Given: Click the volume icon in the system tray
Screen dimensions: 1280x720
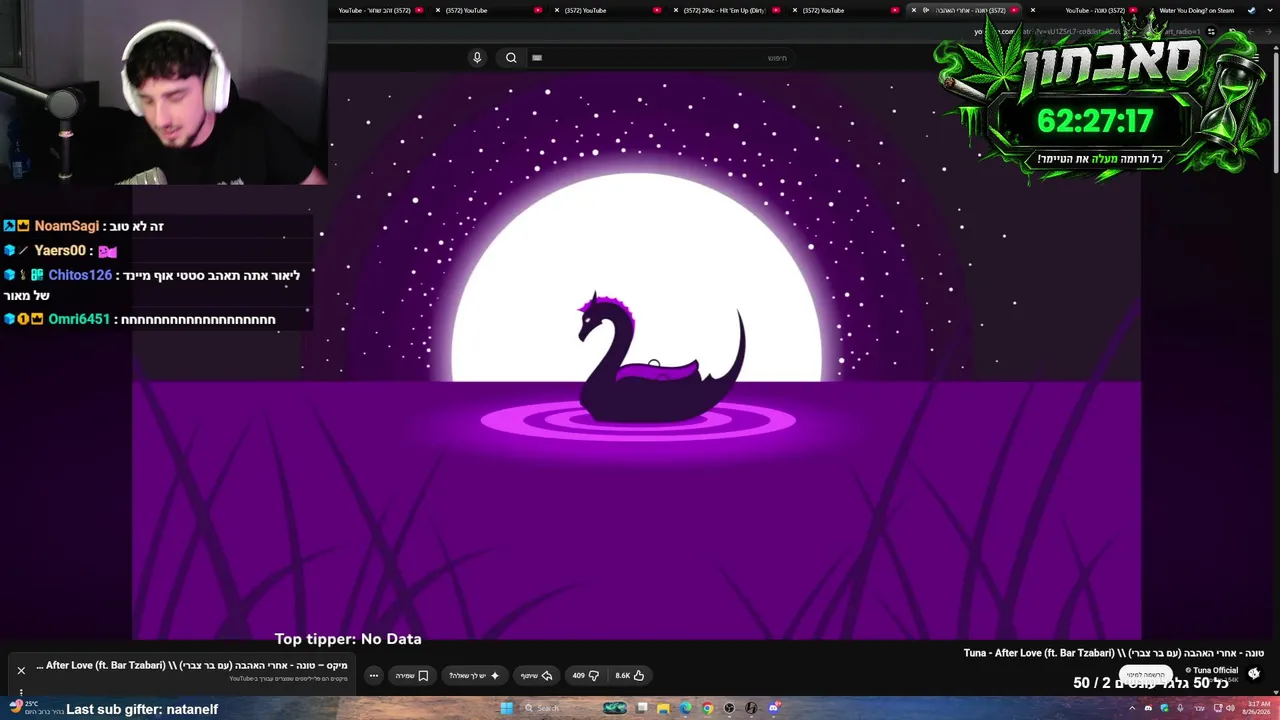Looking at the screenshot, I should [x=1230, y=708].
